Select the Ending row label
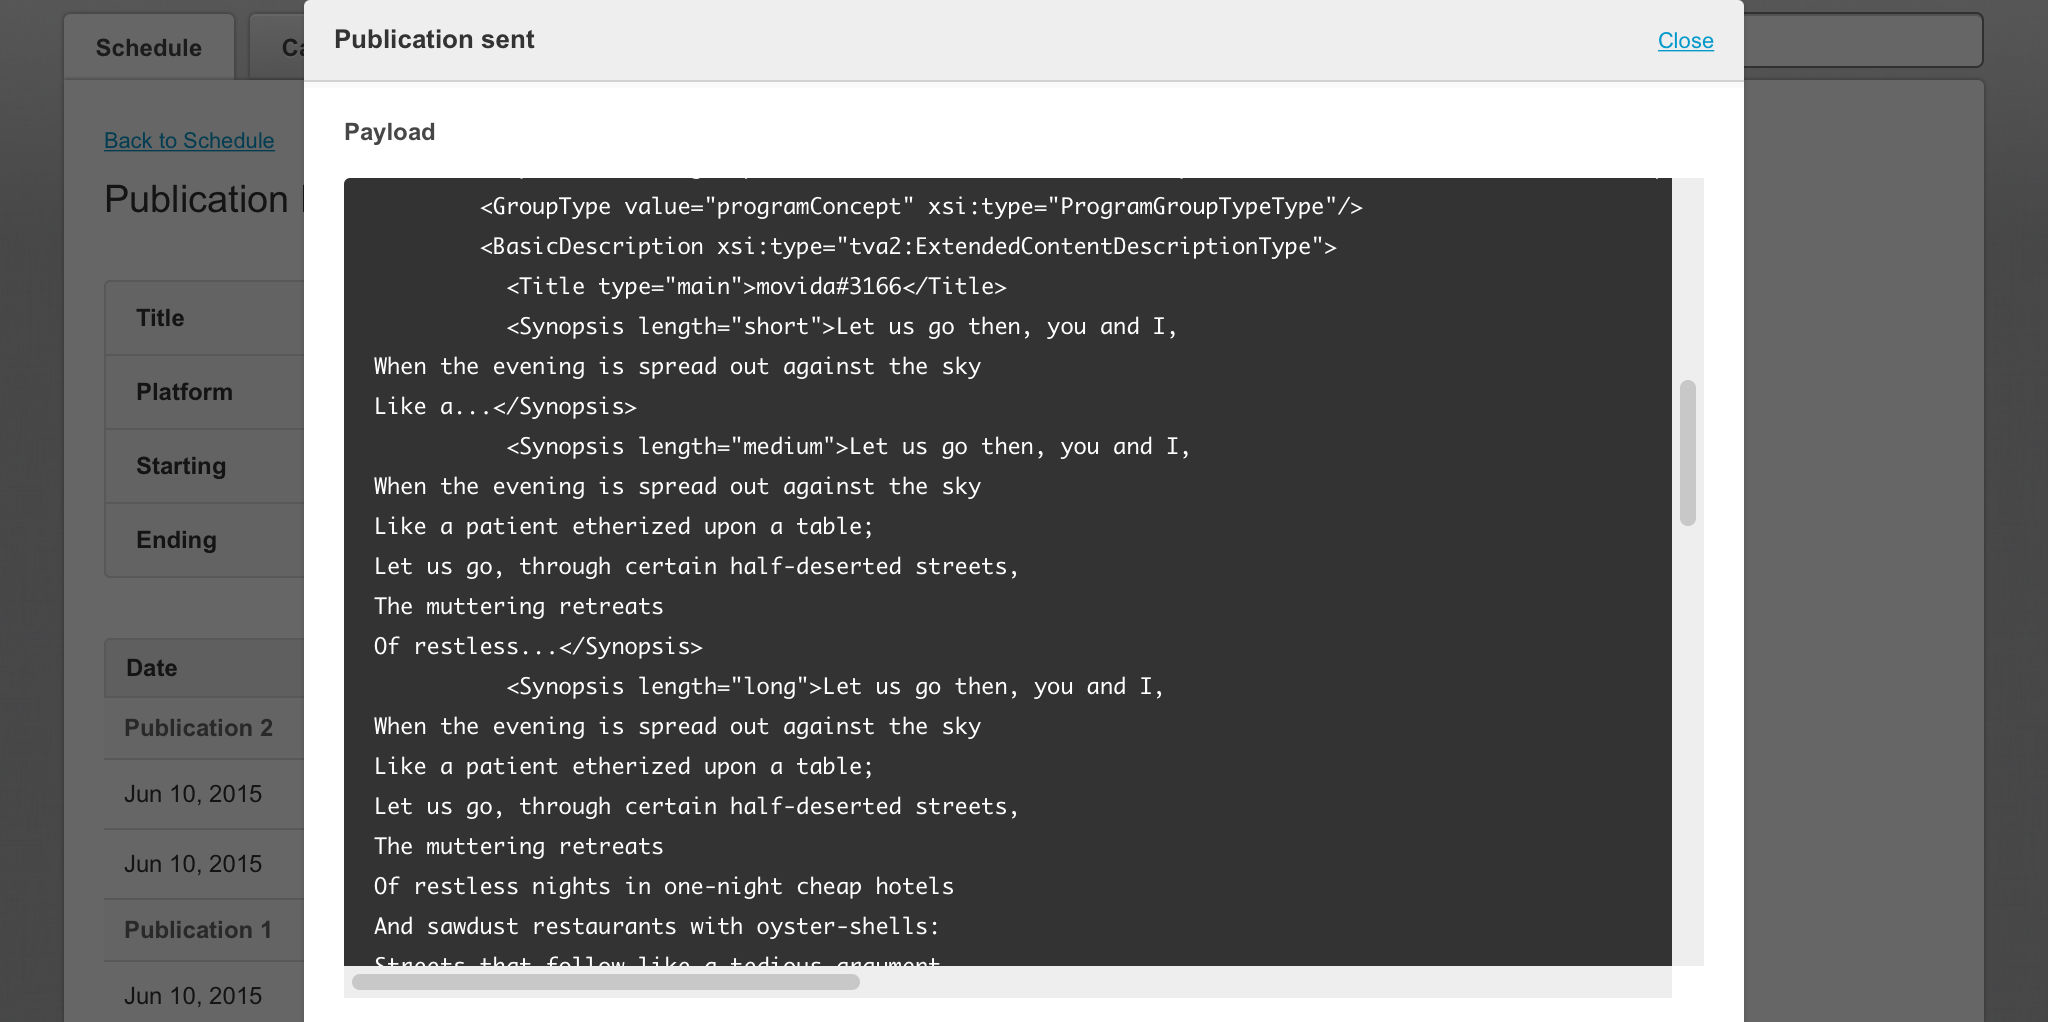The image size is (2048, 1022). point(176,540)
